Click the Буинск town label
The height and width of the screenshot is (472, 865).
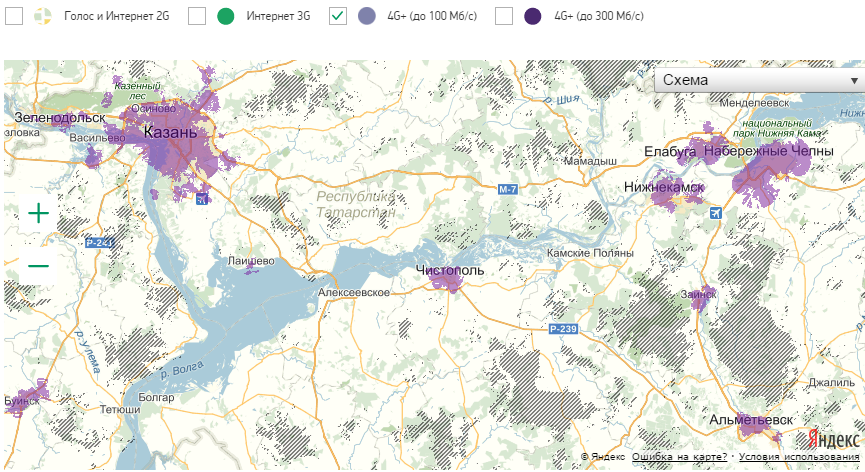(22, 401)
